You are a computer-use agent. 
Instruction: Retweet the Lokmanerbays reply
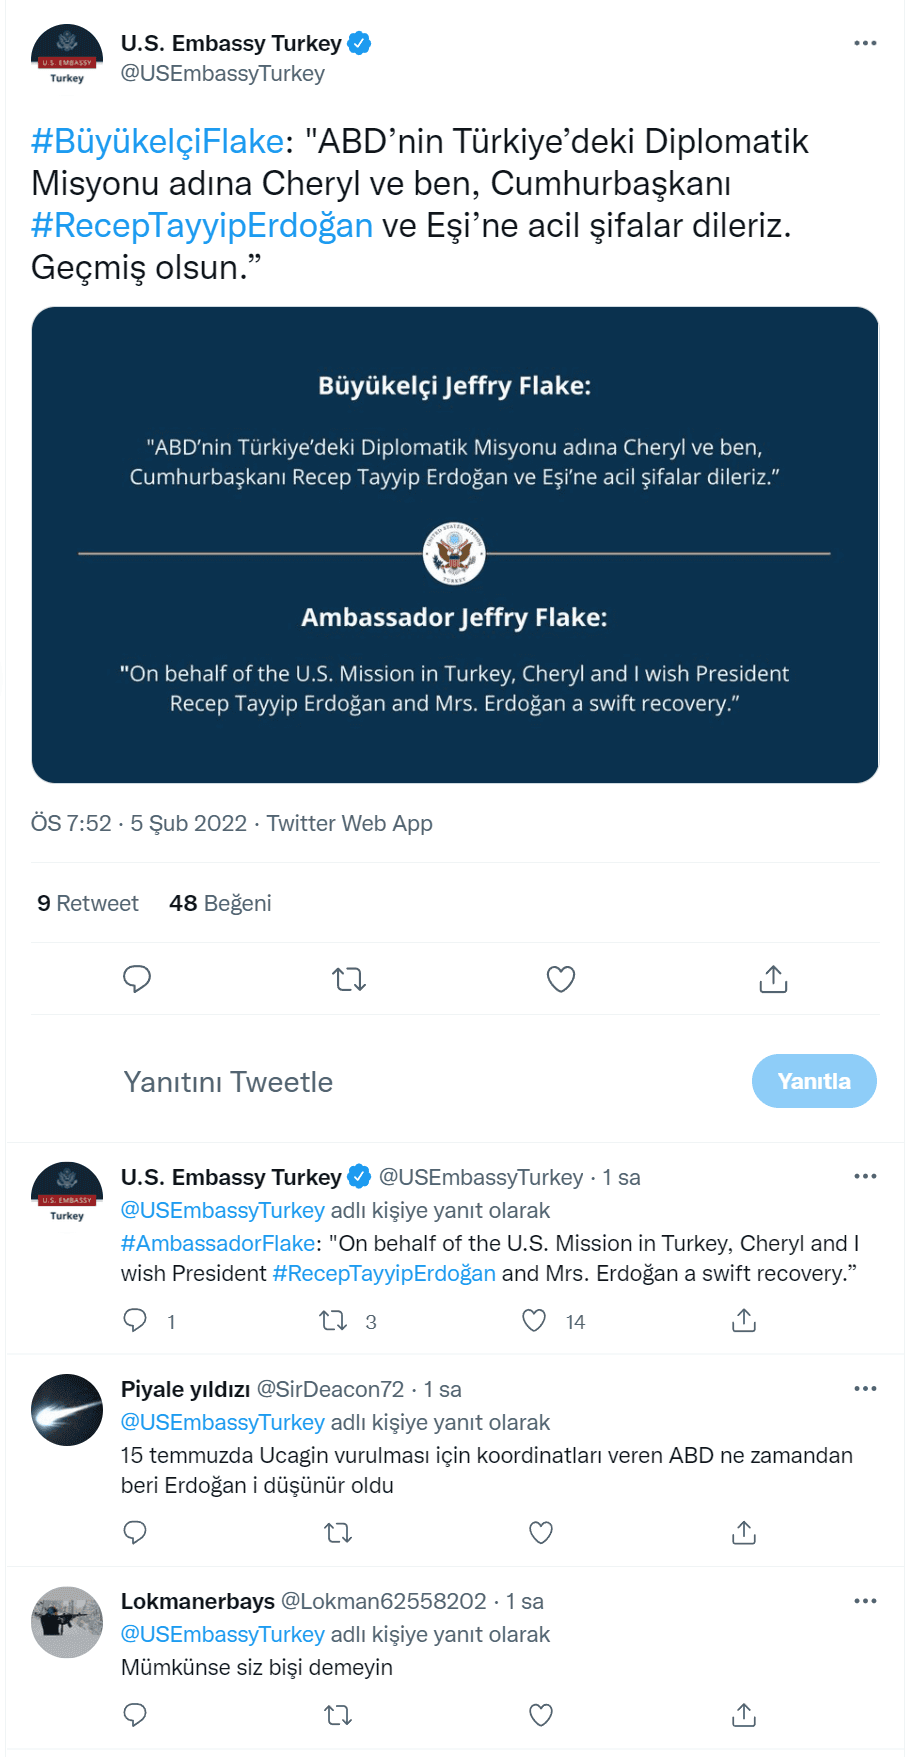[x=338, y=1715]
